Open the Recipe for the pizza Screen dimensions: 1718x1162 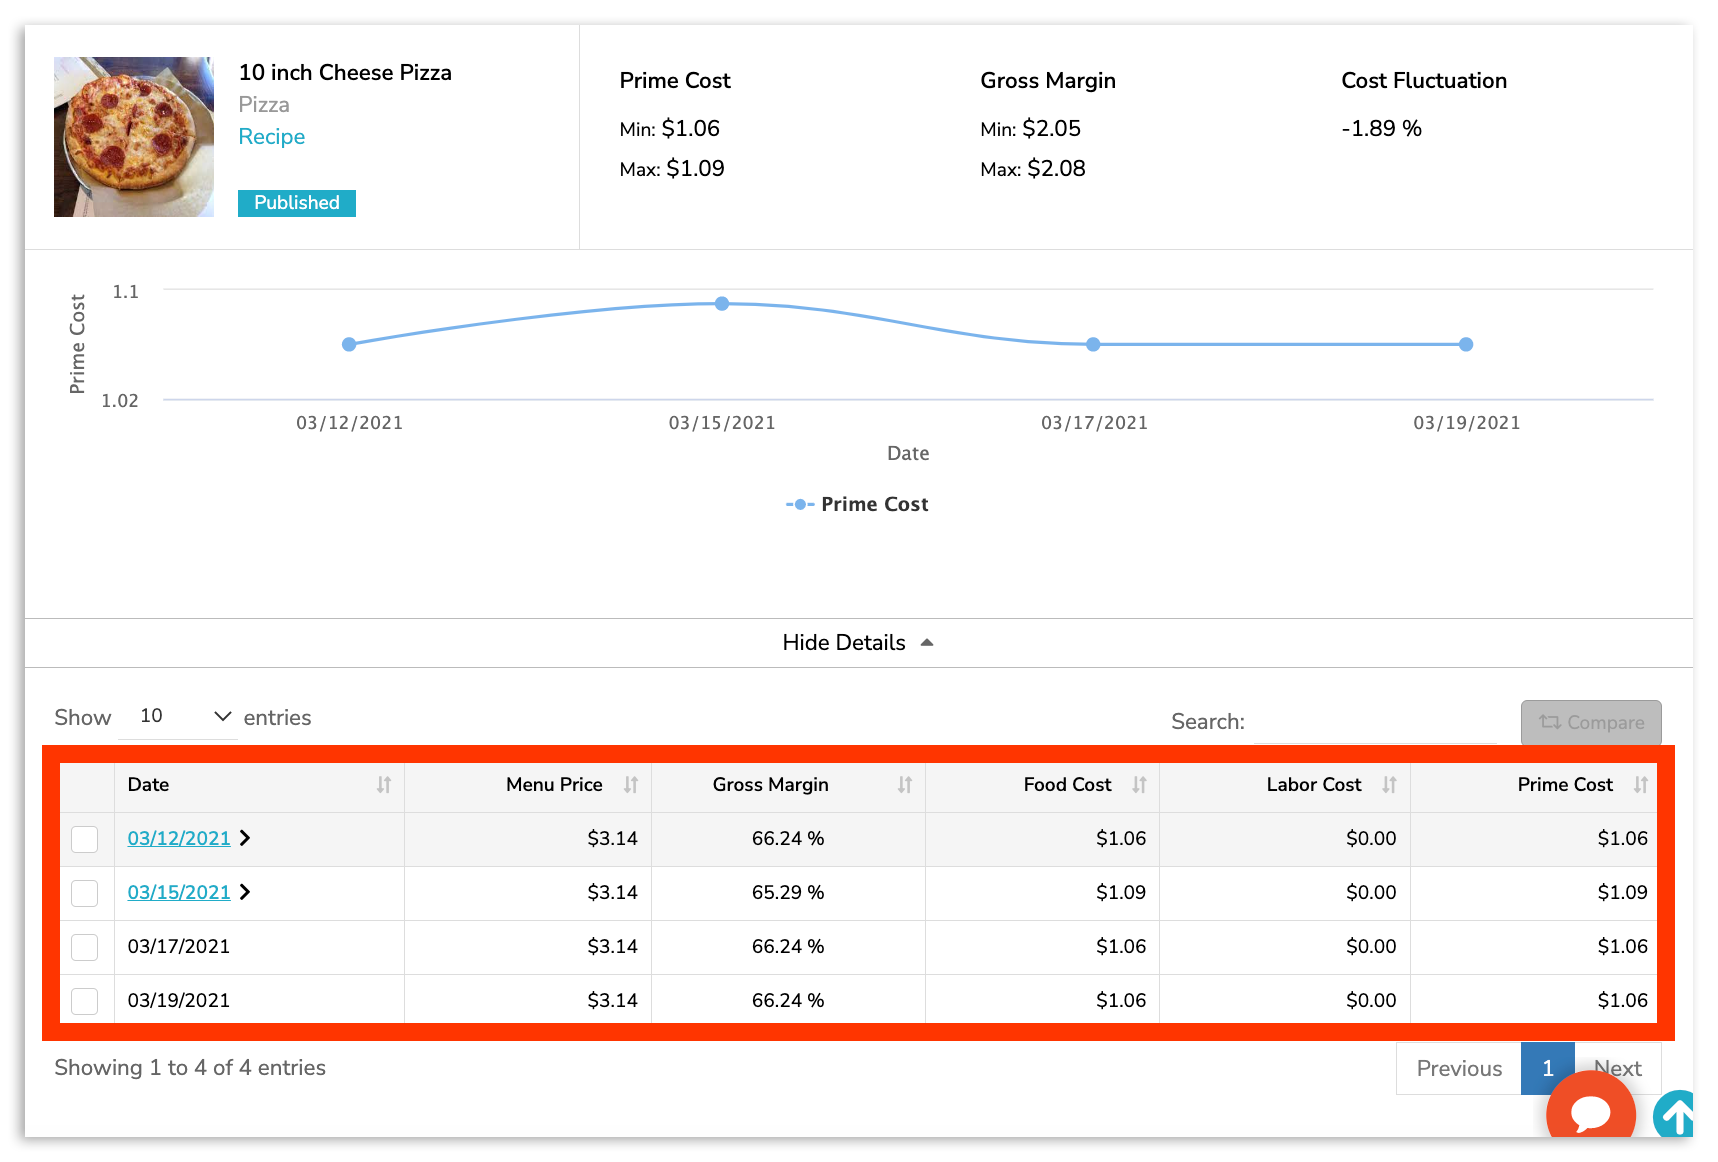[x=271, y=136]
